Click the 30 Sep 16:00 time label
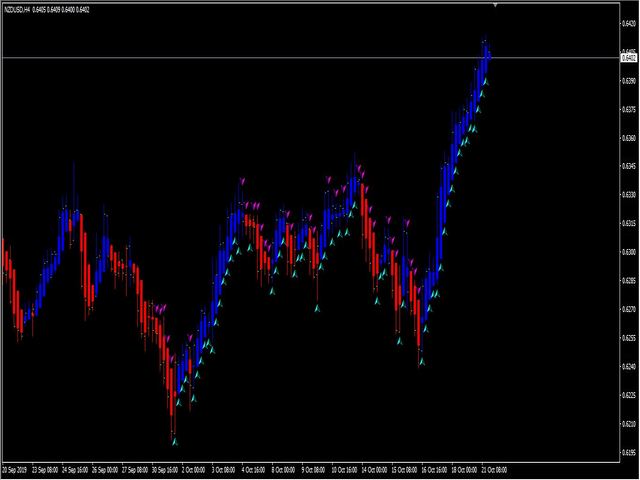Image resolution: width=640 pixels, height=480 pixels. click(x=165, y=470)
